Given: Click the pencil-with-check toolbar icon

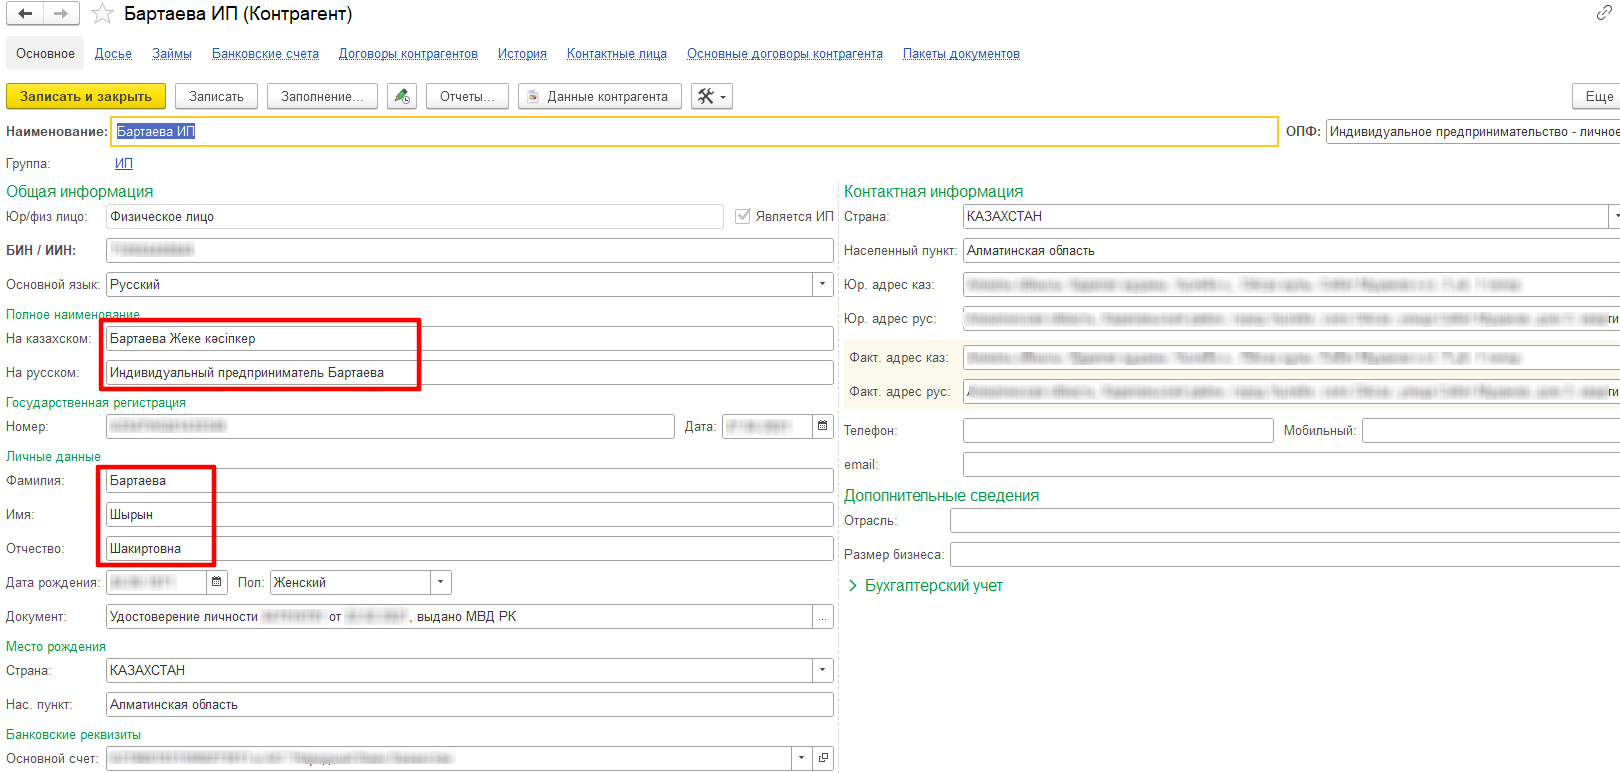Looking at the screenshot, I should [x=402, y=96].
